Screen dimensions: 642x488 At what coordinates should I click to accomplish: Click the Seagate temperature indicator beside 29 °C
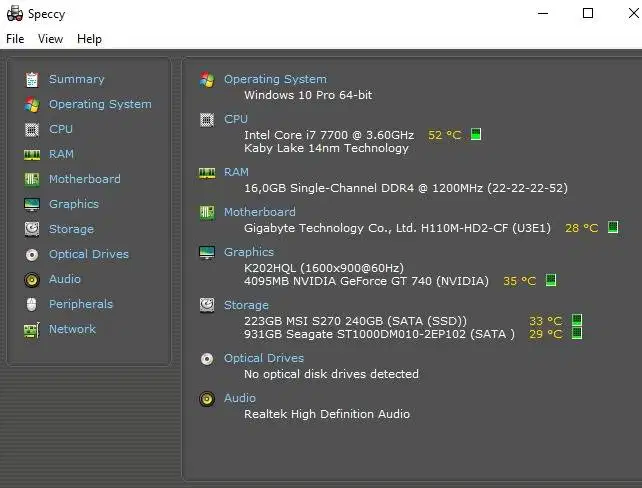pyautogui.click(x=577, y=333)
